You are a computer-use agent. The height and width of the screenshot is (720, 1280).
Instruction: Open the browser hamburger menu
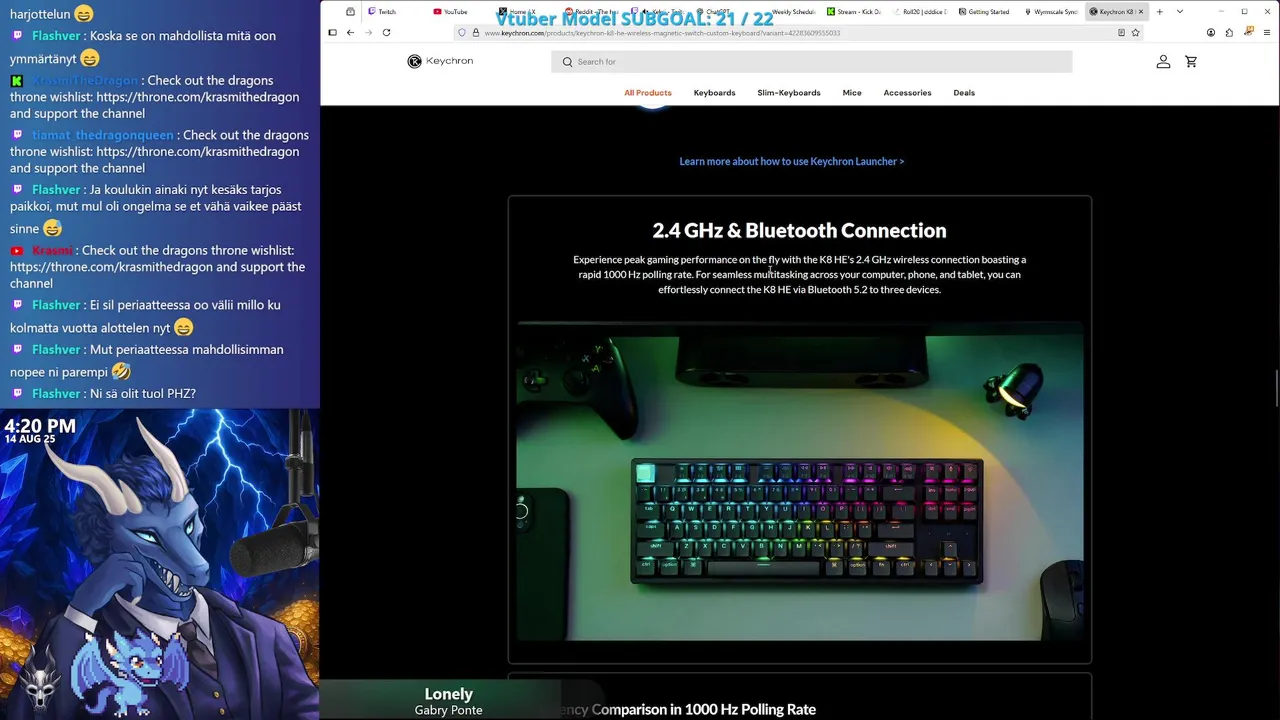pyautogui.click(x=1267, y=32)
